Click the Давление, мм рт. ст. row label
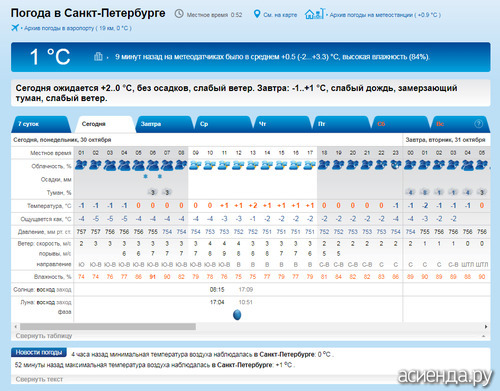This screenshot has height=391, width=500. pyautogui.click(x=44, y=232)
